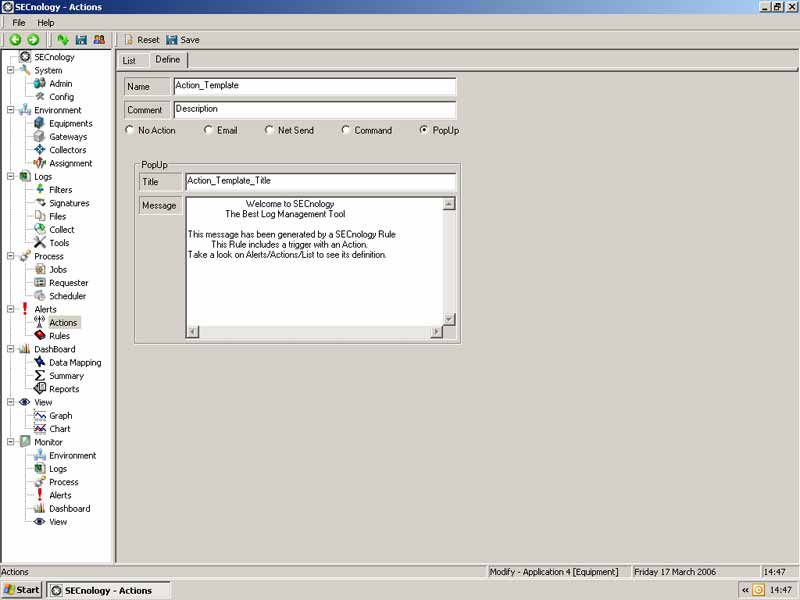The height and width of the screenshot is (600, 800).
Task: Open the Summary sigma icon
Action: 39,376
